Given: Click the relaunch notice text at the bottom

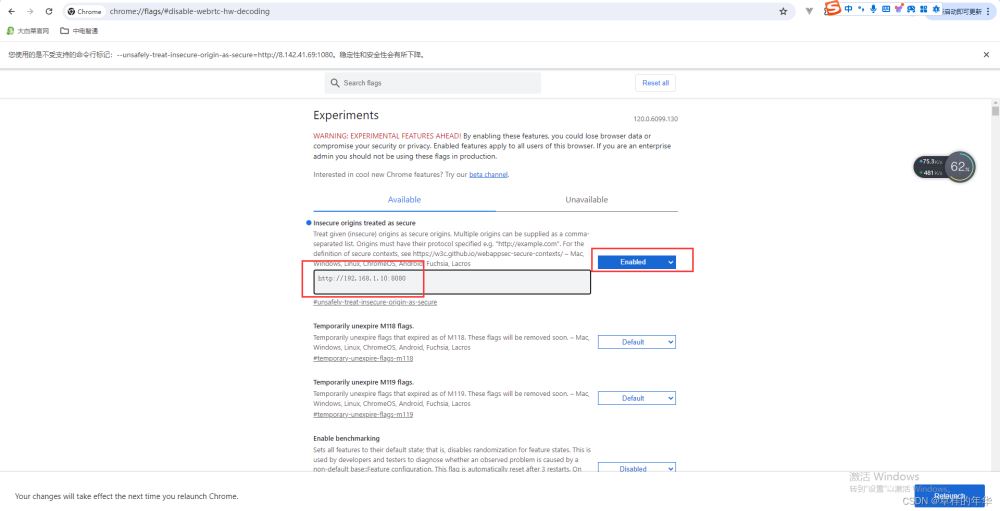Looking at the screenshot, I should (x=126, y=496).
